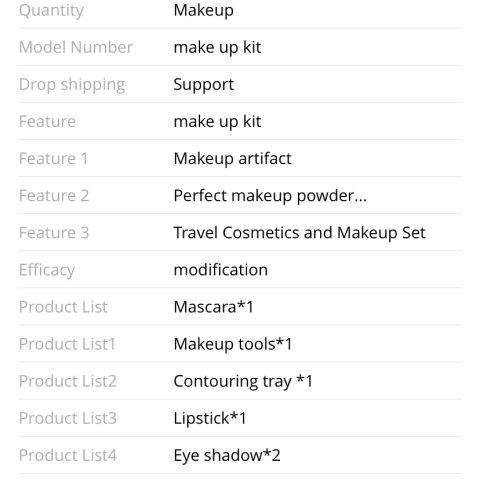Click the Quantity label
Image resolution: width=480 pixels, height=480 pixels.
click(51, 11)
